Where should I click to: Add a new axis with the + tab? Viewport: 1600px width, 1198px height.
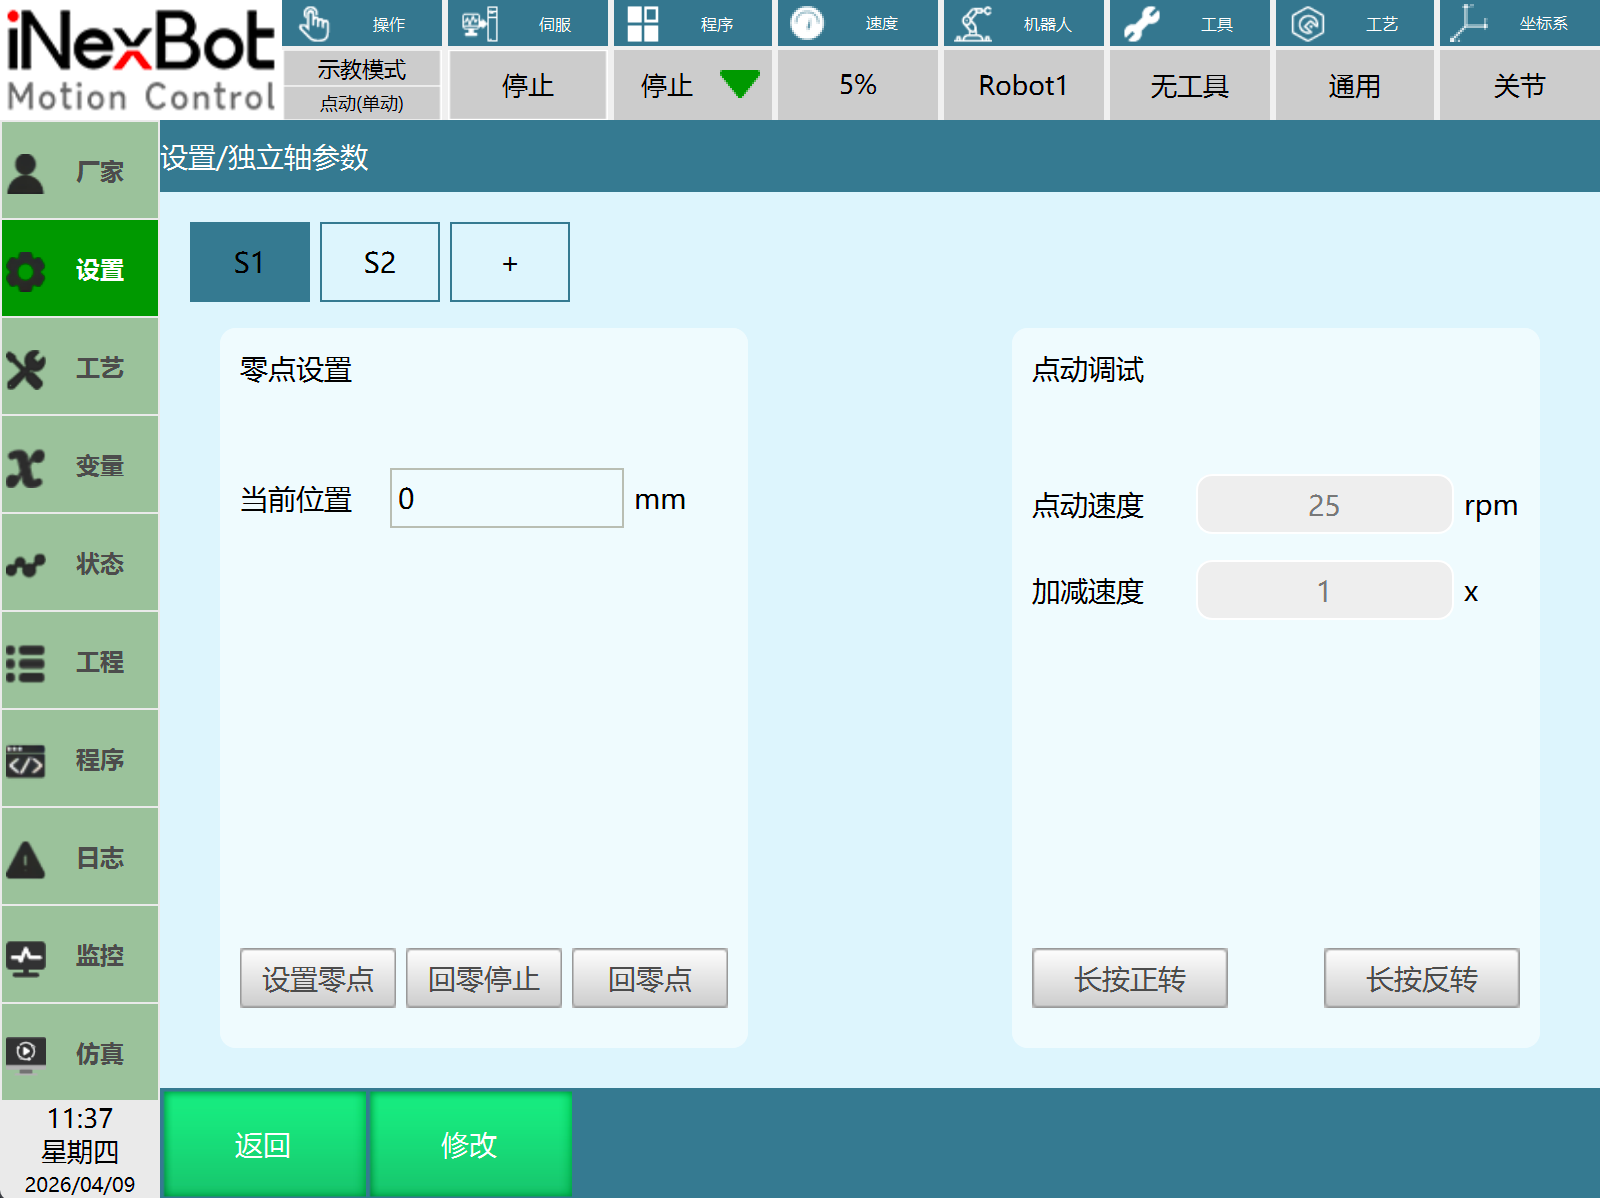[509, 262]
